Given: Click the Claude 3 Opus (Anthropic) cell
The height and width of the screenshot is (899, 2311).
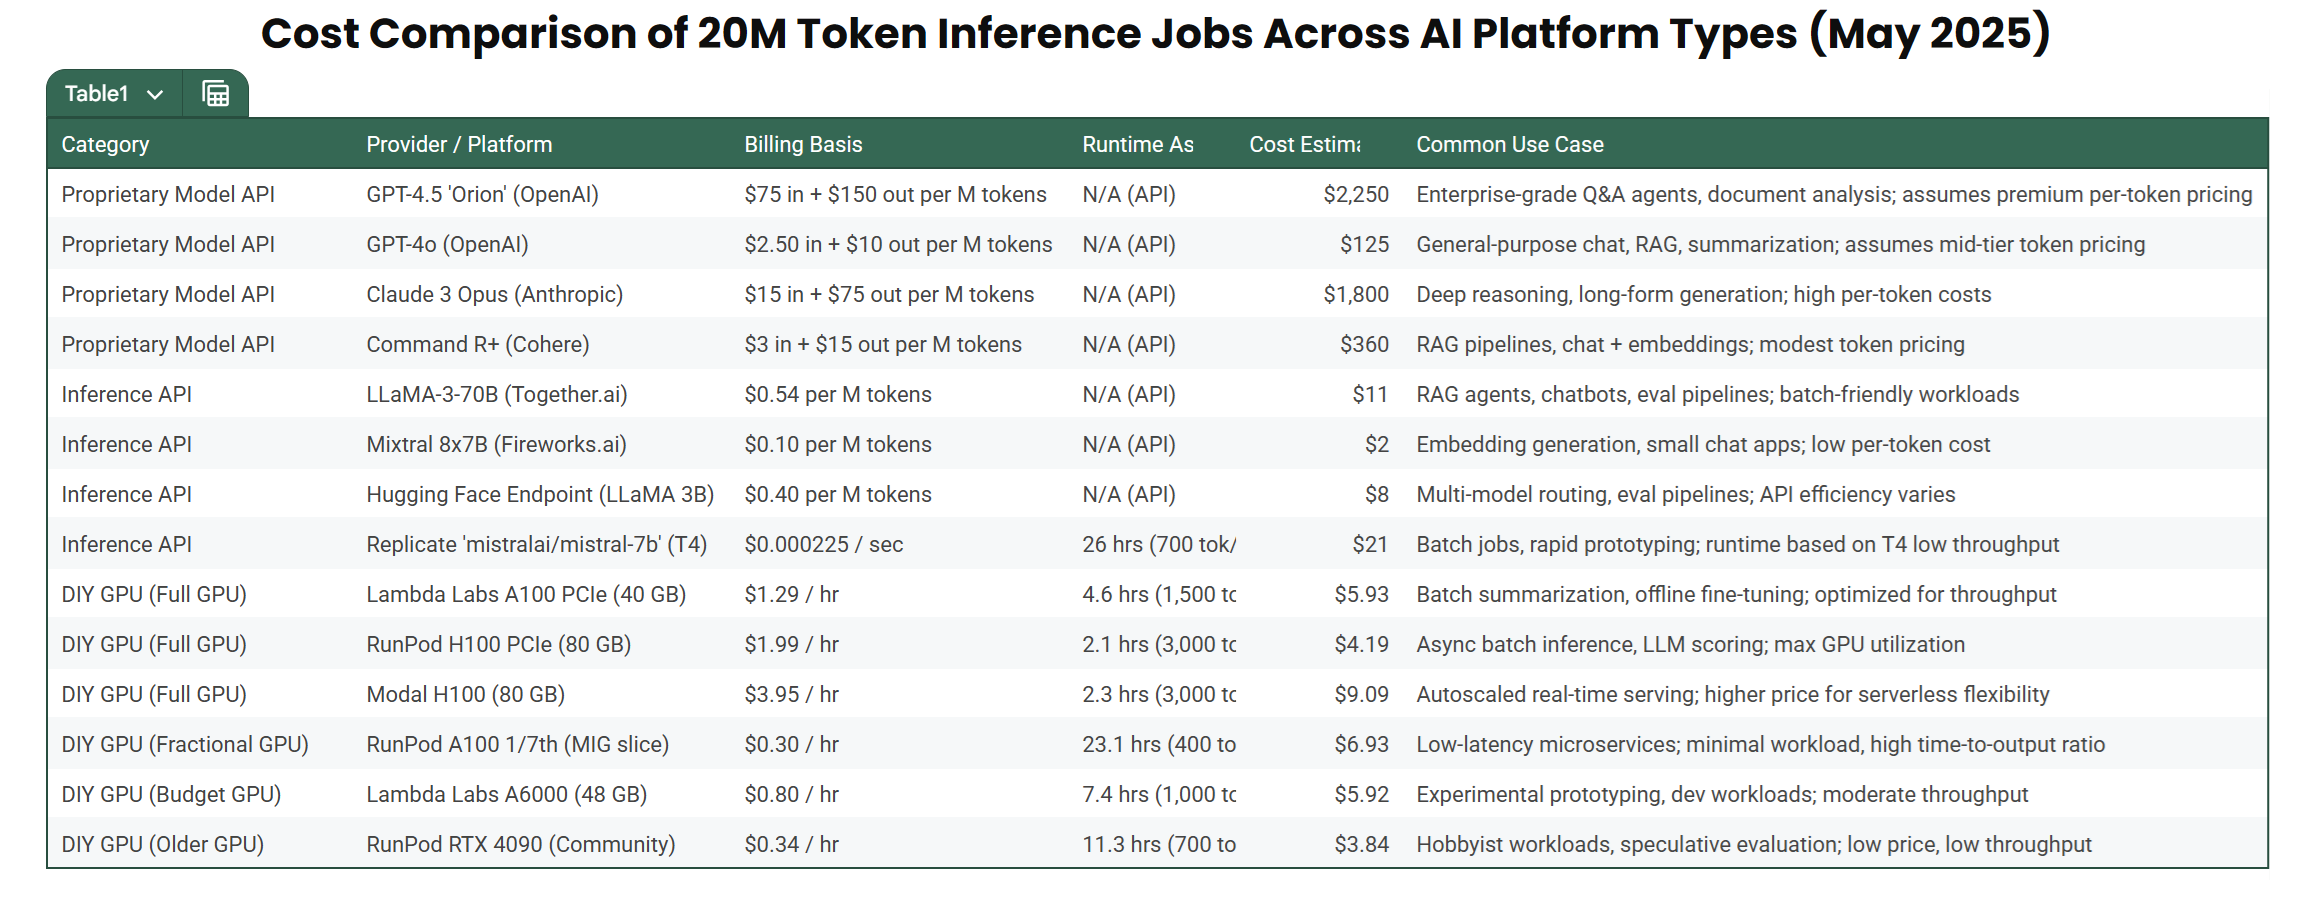Looking at the screenshot, I should pos(494,294).
